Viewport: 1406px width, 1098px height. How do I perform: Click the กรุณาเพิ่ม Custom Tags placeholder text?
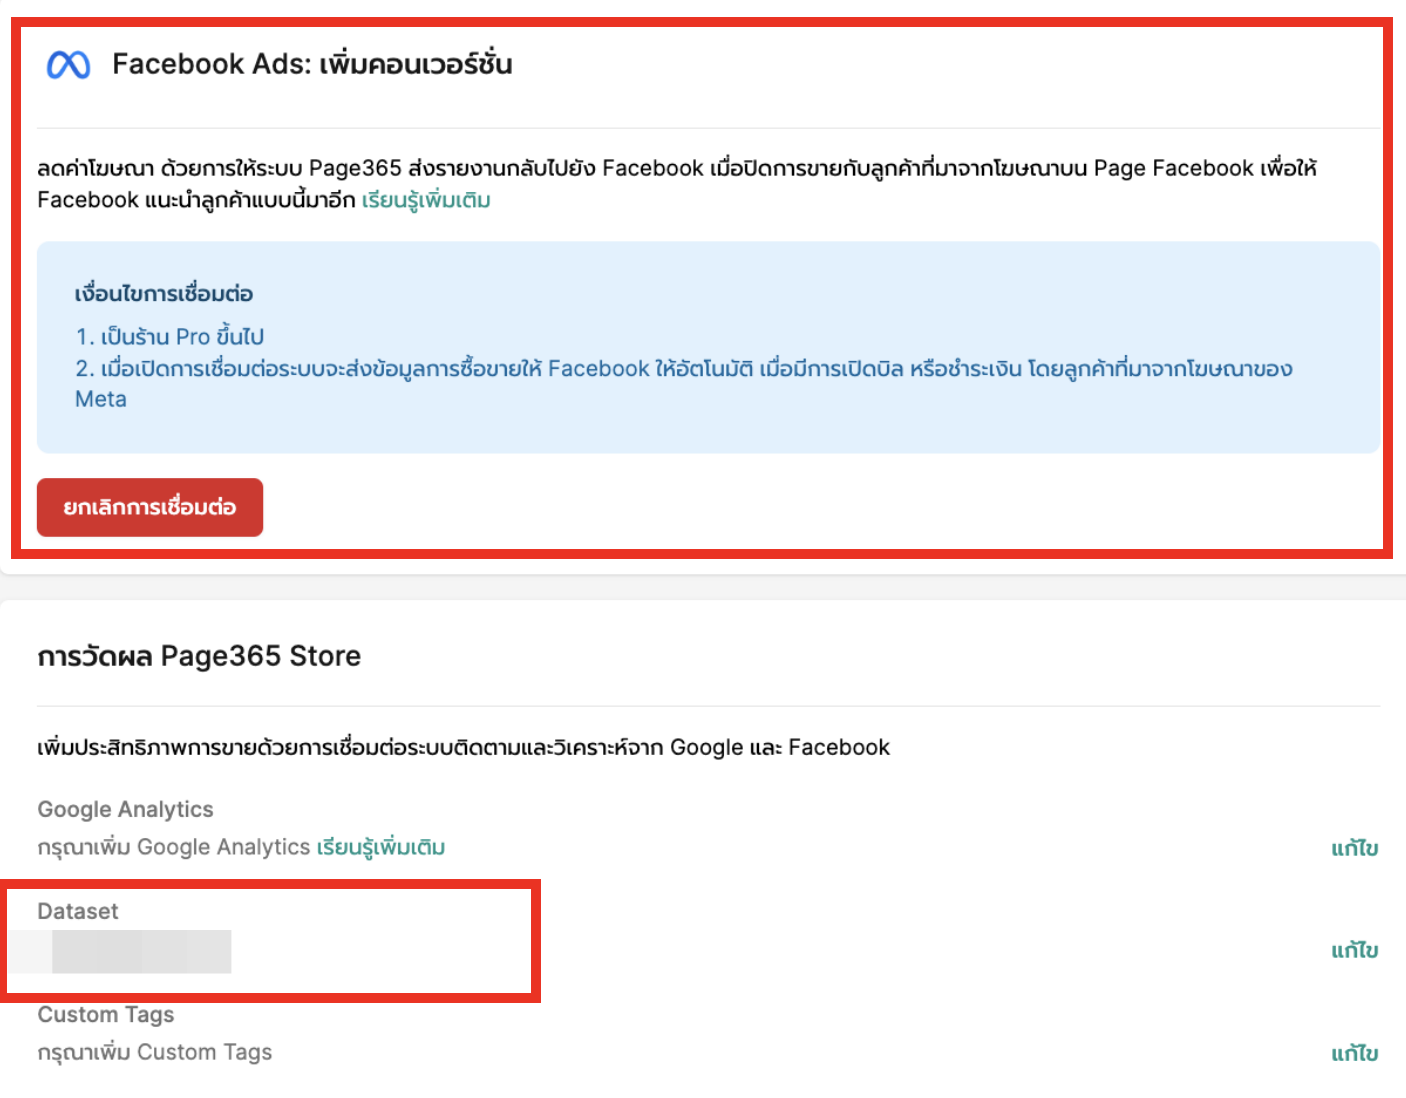pos(155,1052)
